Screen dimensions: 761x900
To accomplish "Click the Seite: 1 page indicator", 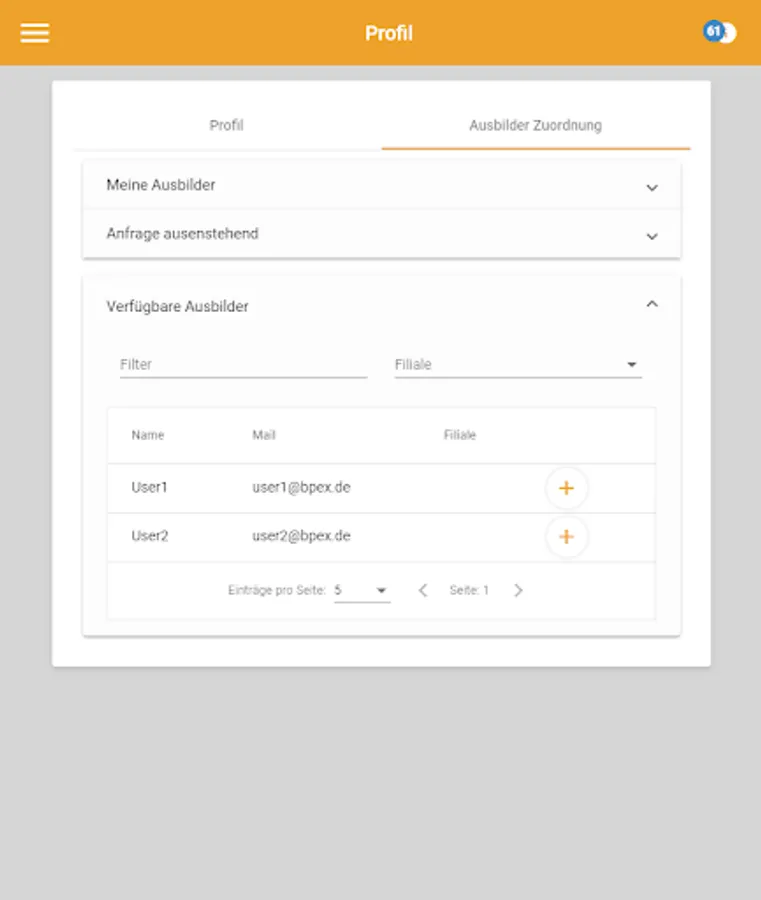I will (x=469, y=590).
